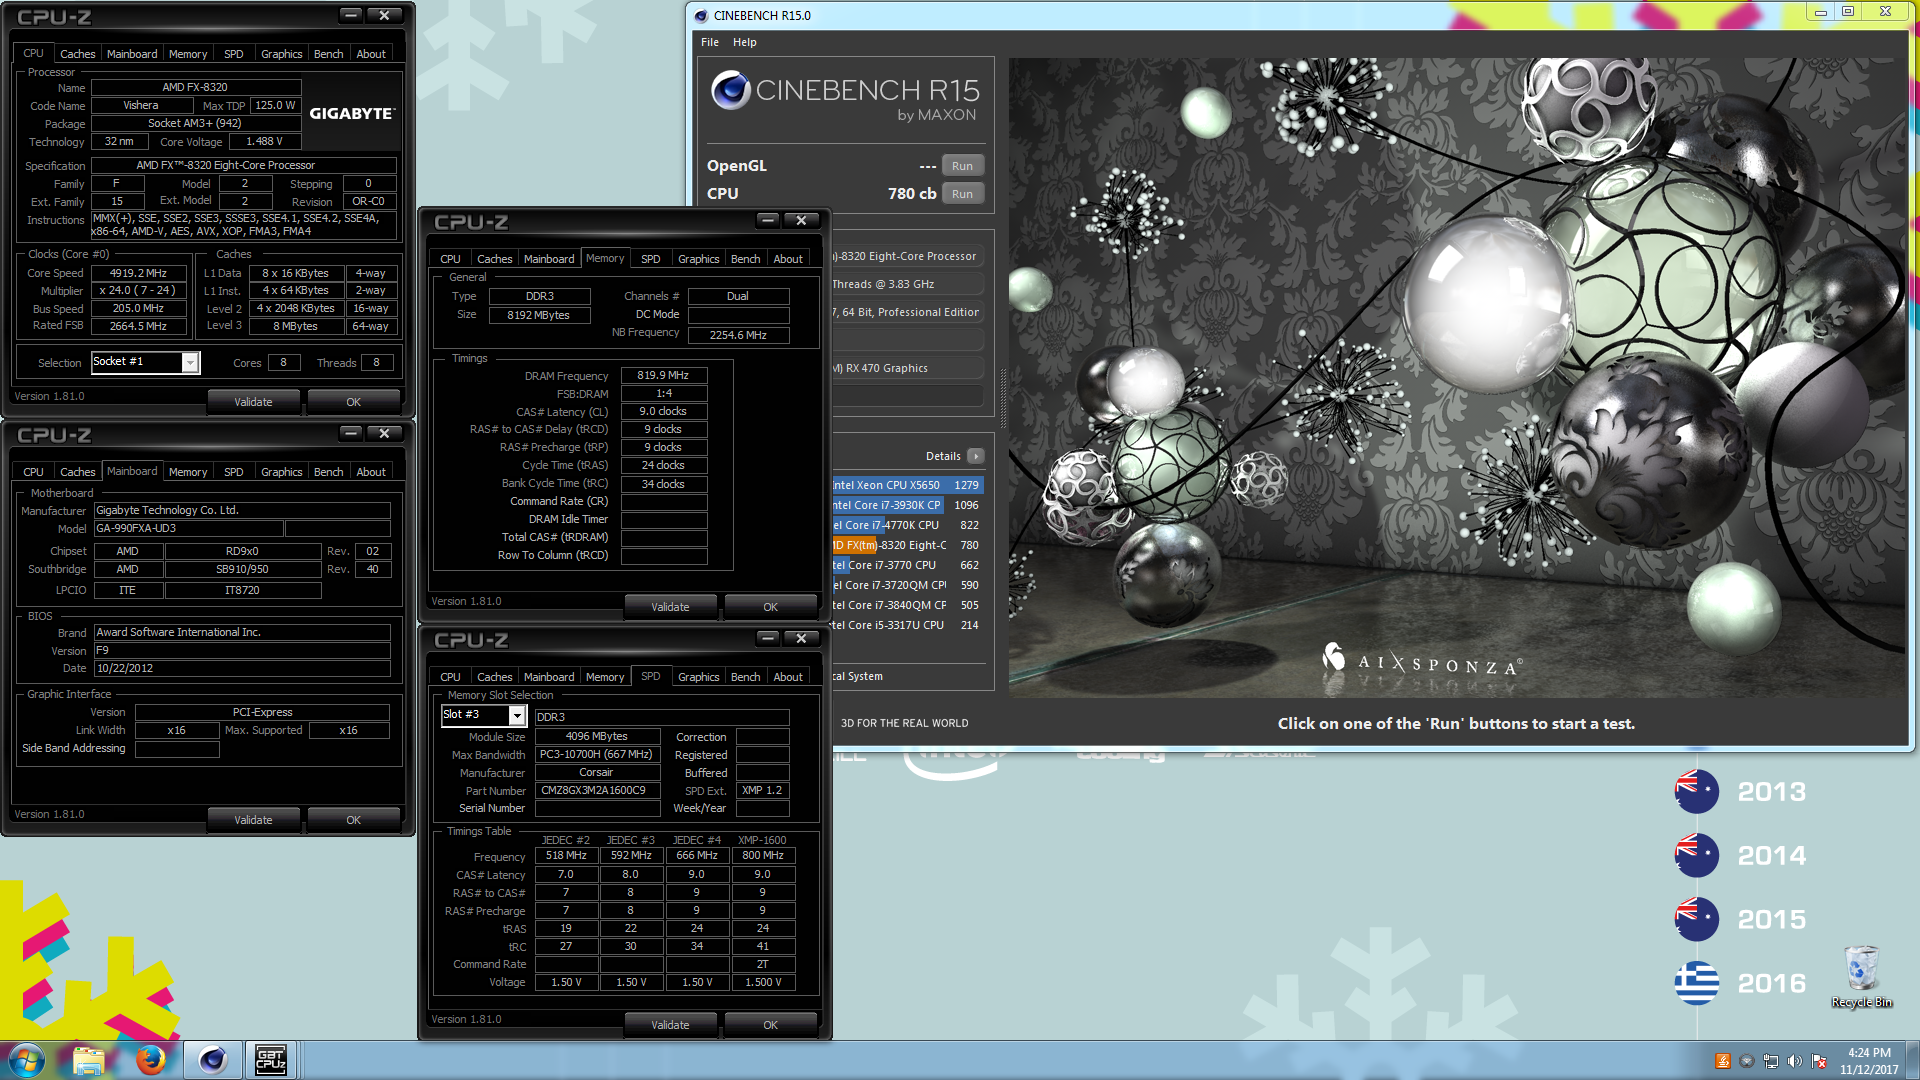Launch Firefox from the taskbar

151,1060
